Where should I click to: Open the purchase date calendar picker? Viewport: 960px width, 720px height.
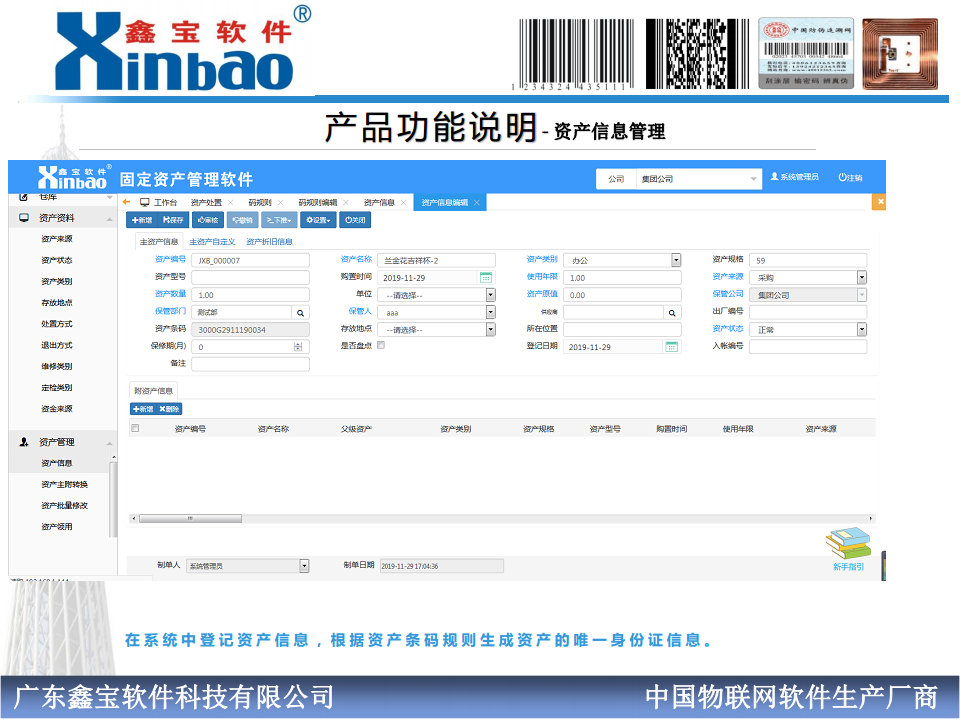click(x=486, y=277)
